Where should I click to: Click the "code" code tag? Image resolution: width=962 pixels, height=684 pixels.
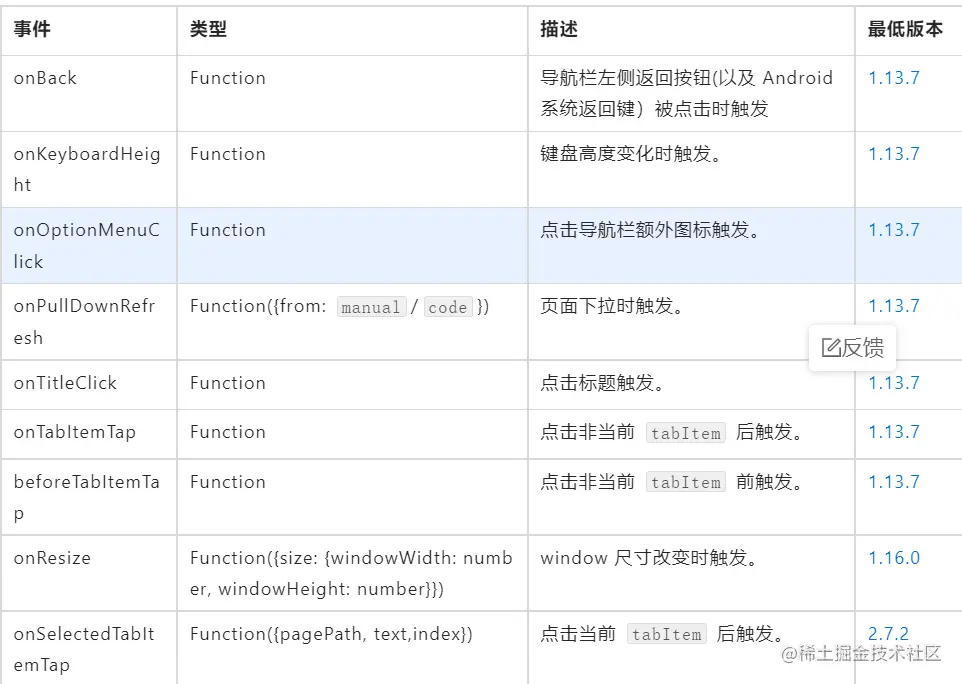click(447, 308)
